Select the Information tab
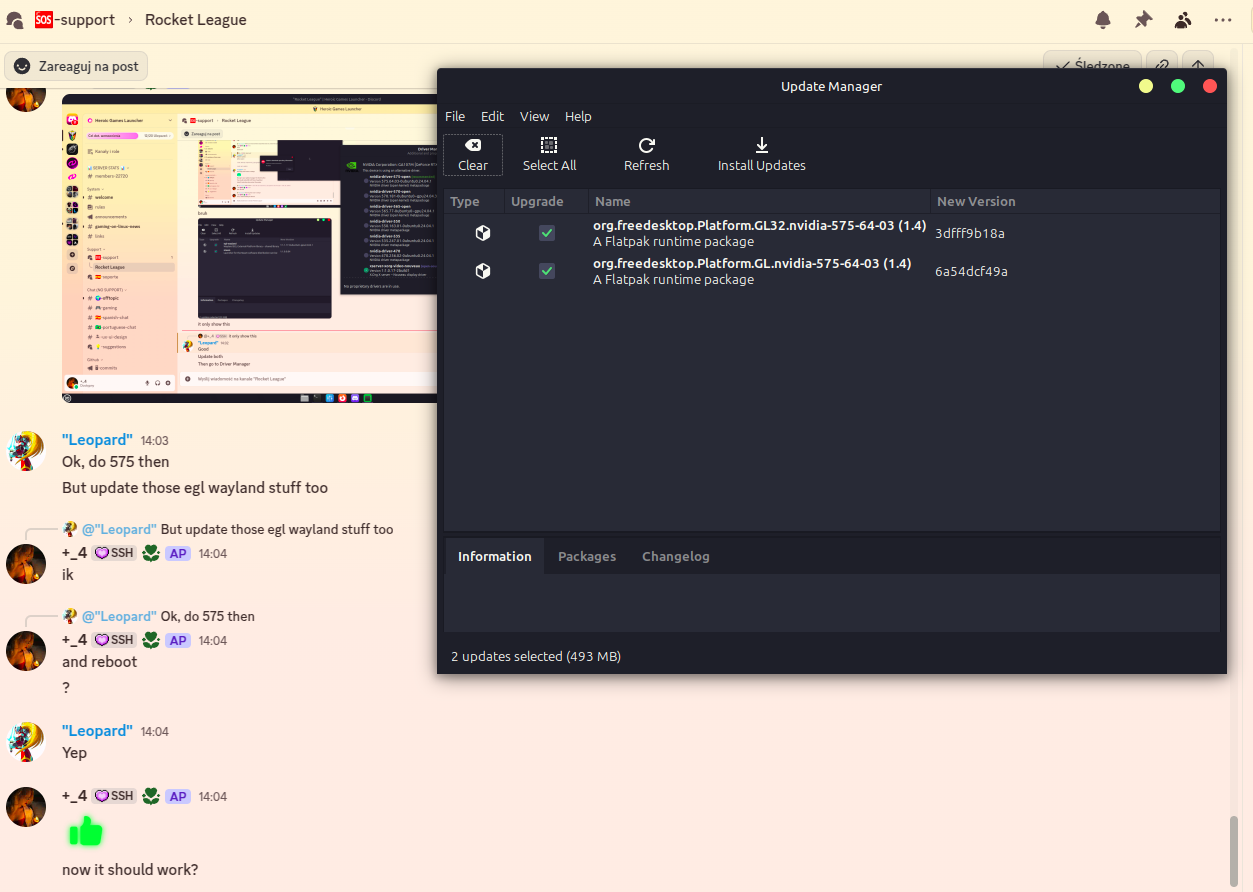 tap(494, 556)
